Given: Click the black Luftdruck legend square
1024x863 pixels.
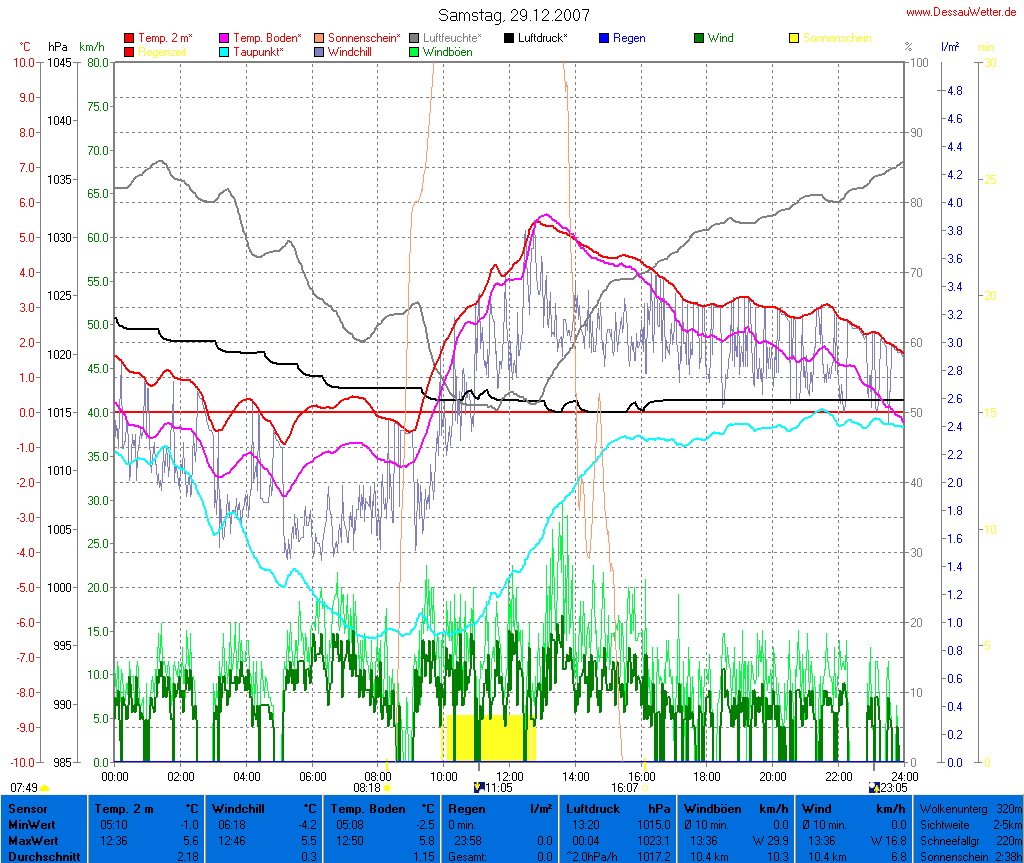Looking at the screenshot, I should click(x=509, y=38).
